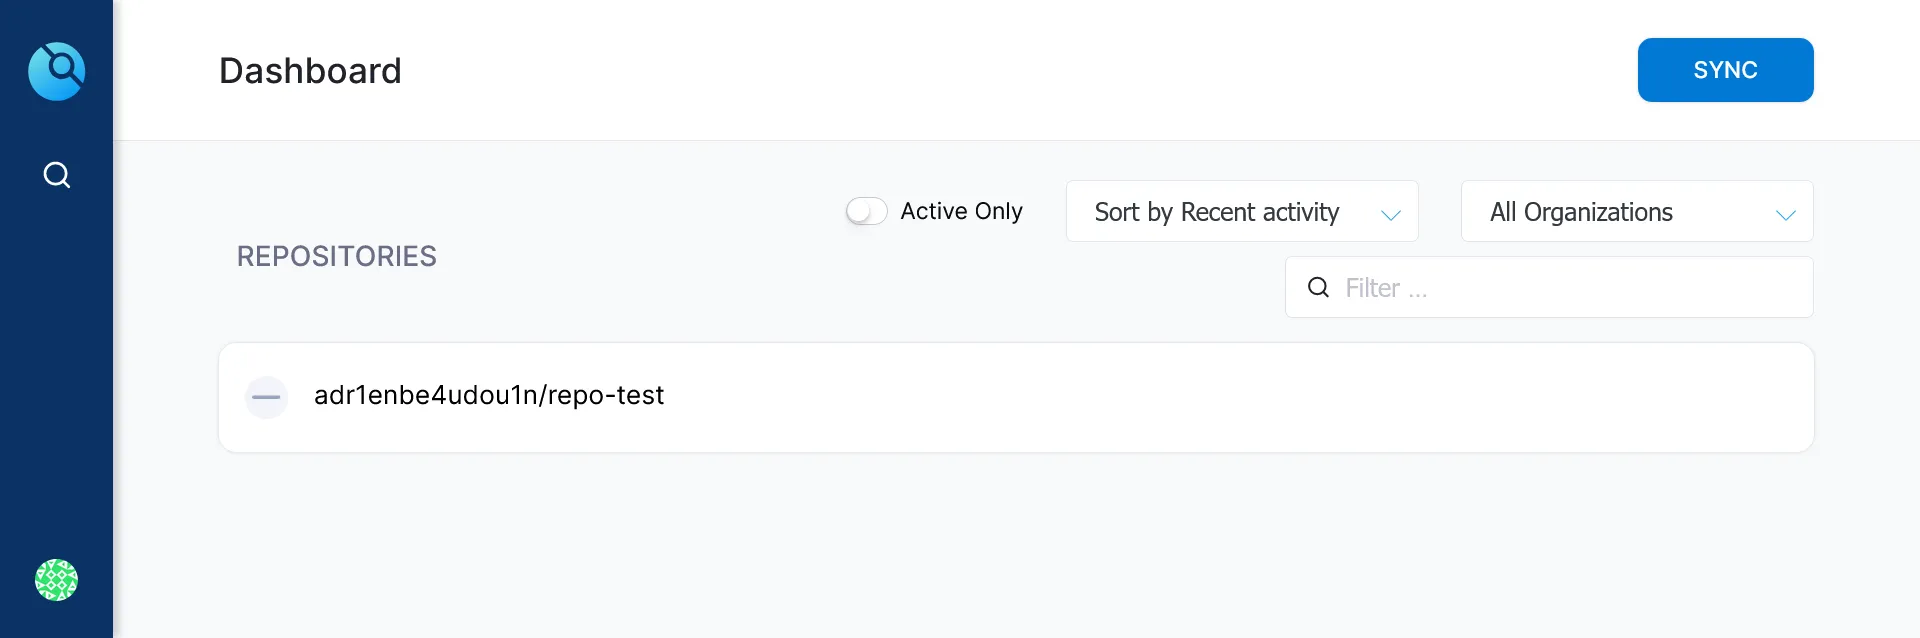Select the "All Organizations" text
Image resolution: width=1920 pixels, height=638 pixels.
[1581, 212]
